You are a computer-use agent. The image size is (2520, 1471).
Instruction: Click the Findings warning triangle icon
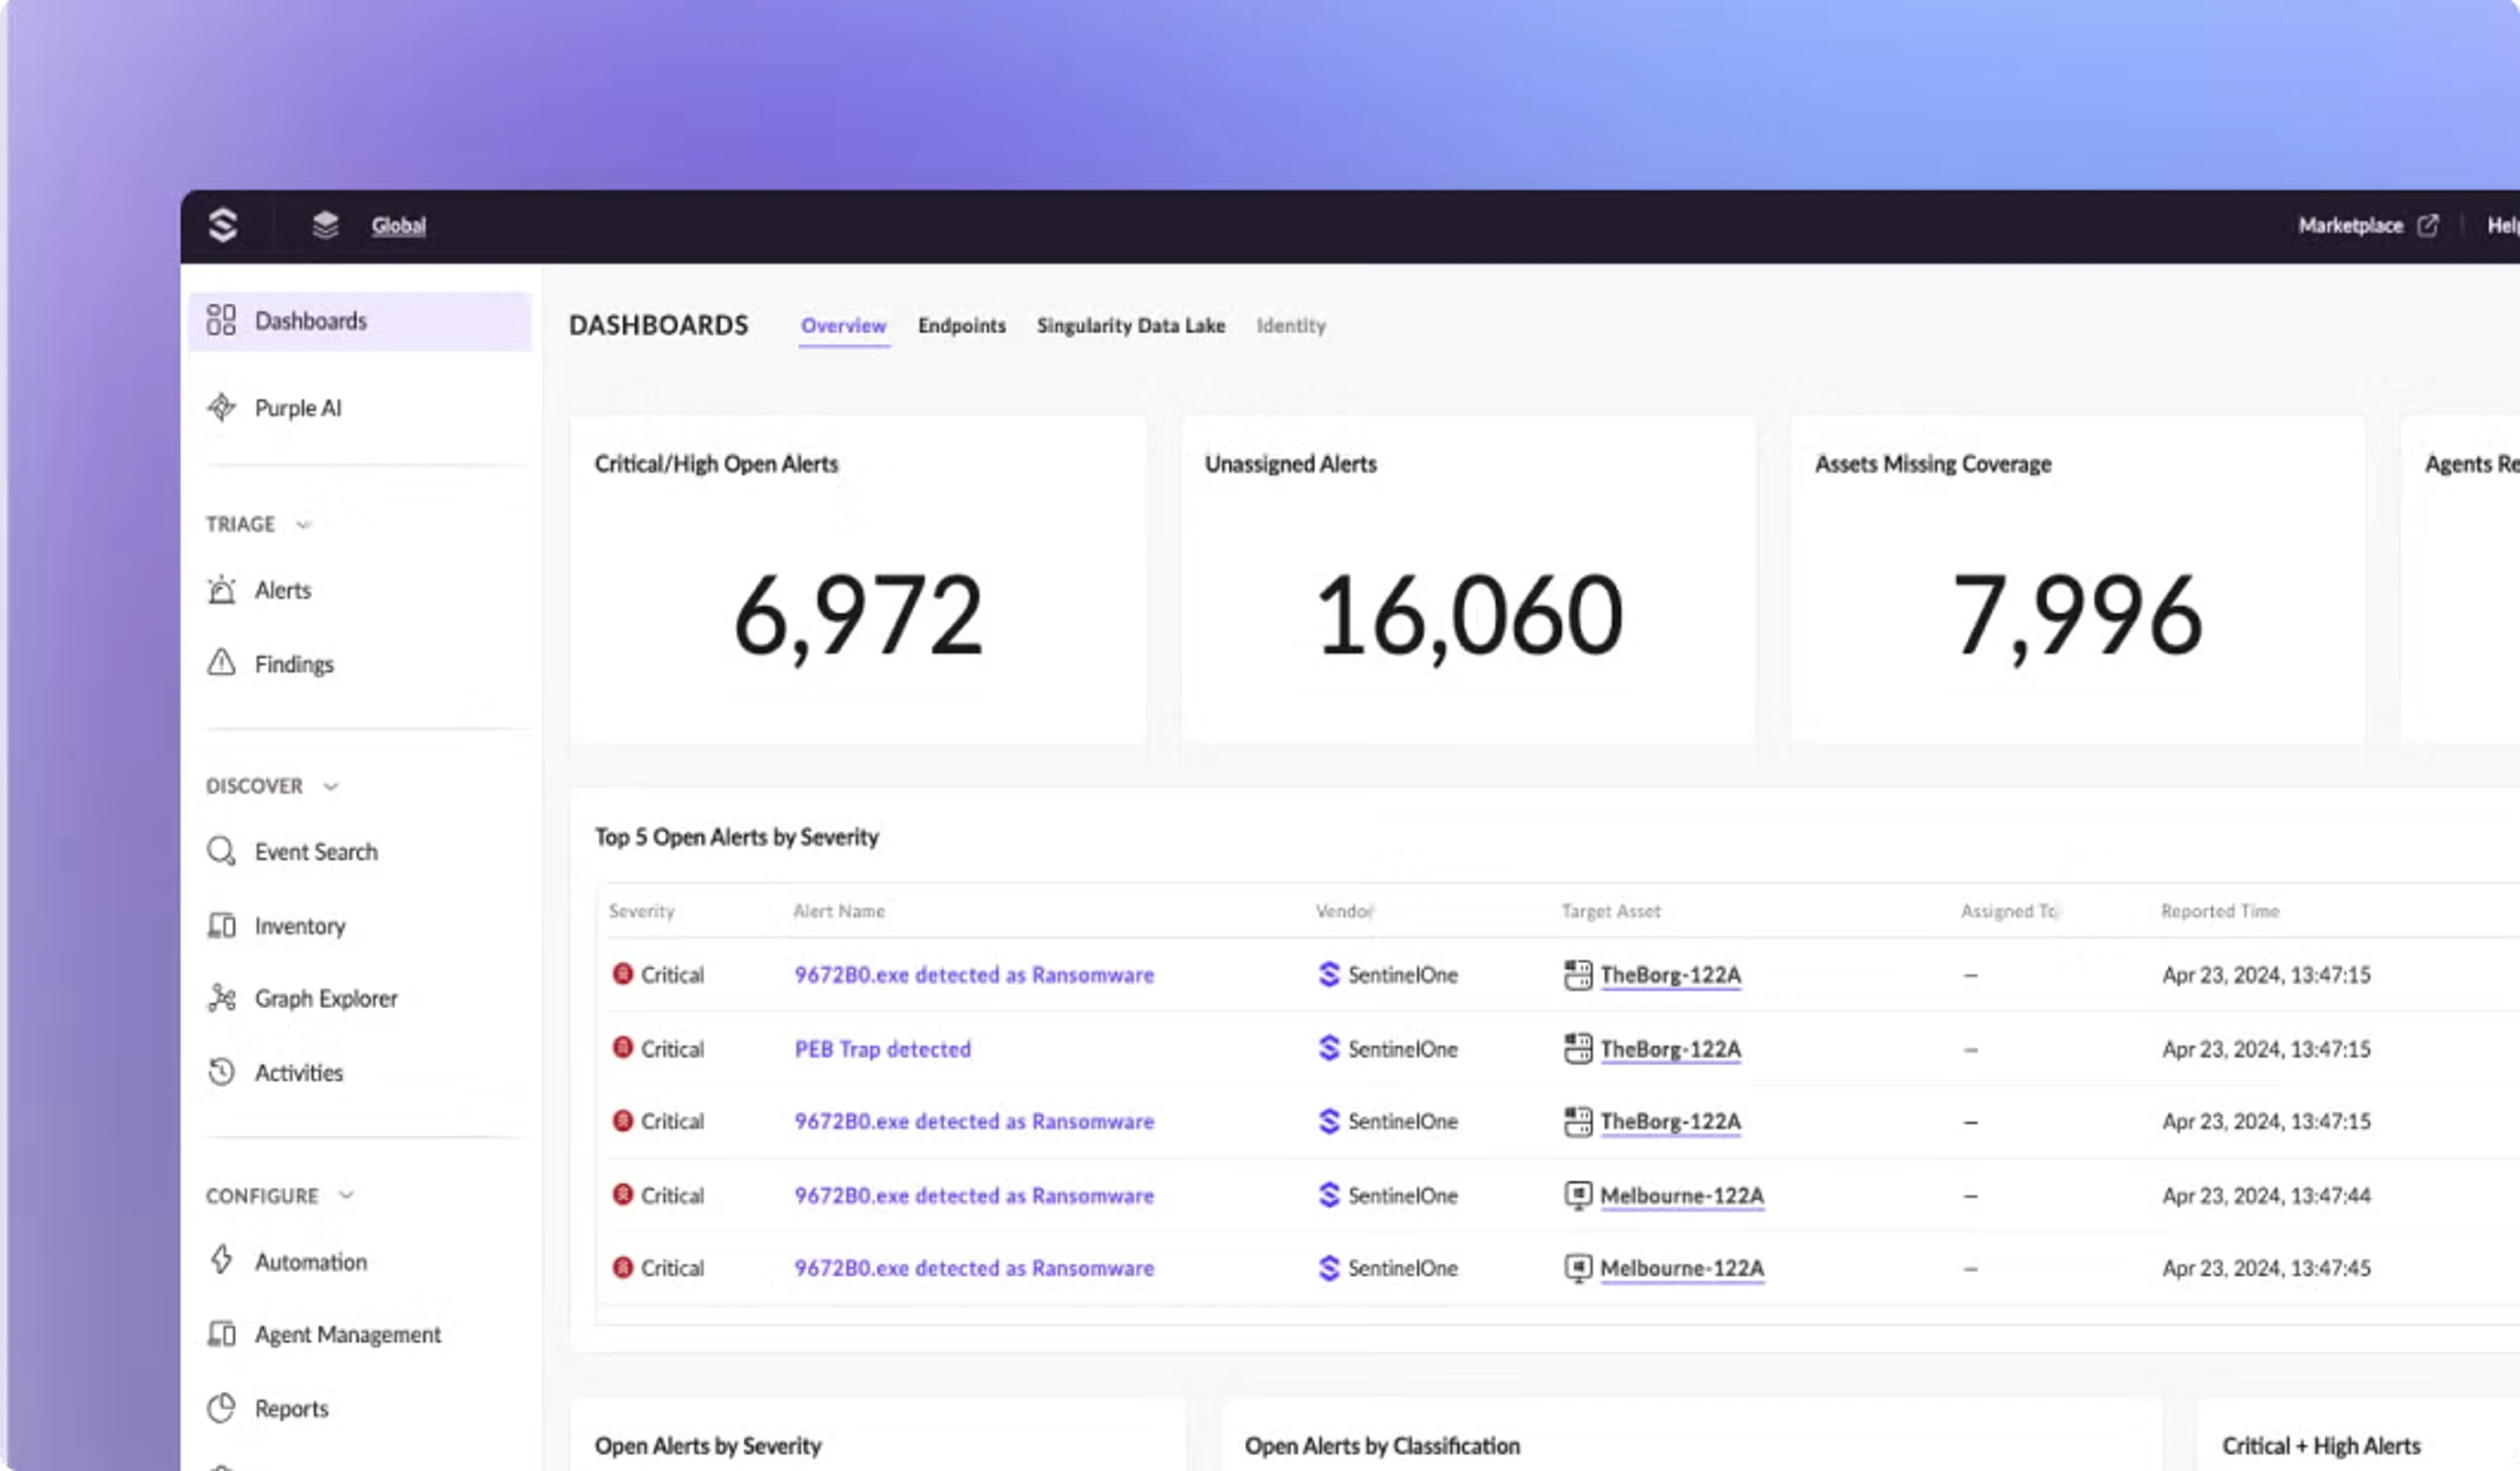point(221,663)
